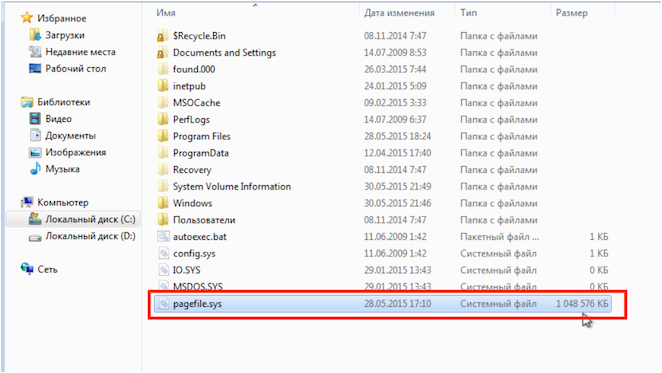Select the Program Files name text
The width and height of the screenshot is (662, 373).
201,136
